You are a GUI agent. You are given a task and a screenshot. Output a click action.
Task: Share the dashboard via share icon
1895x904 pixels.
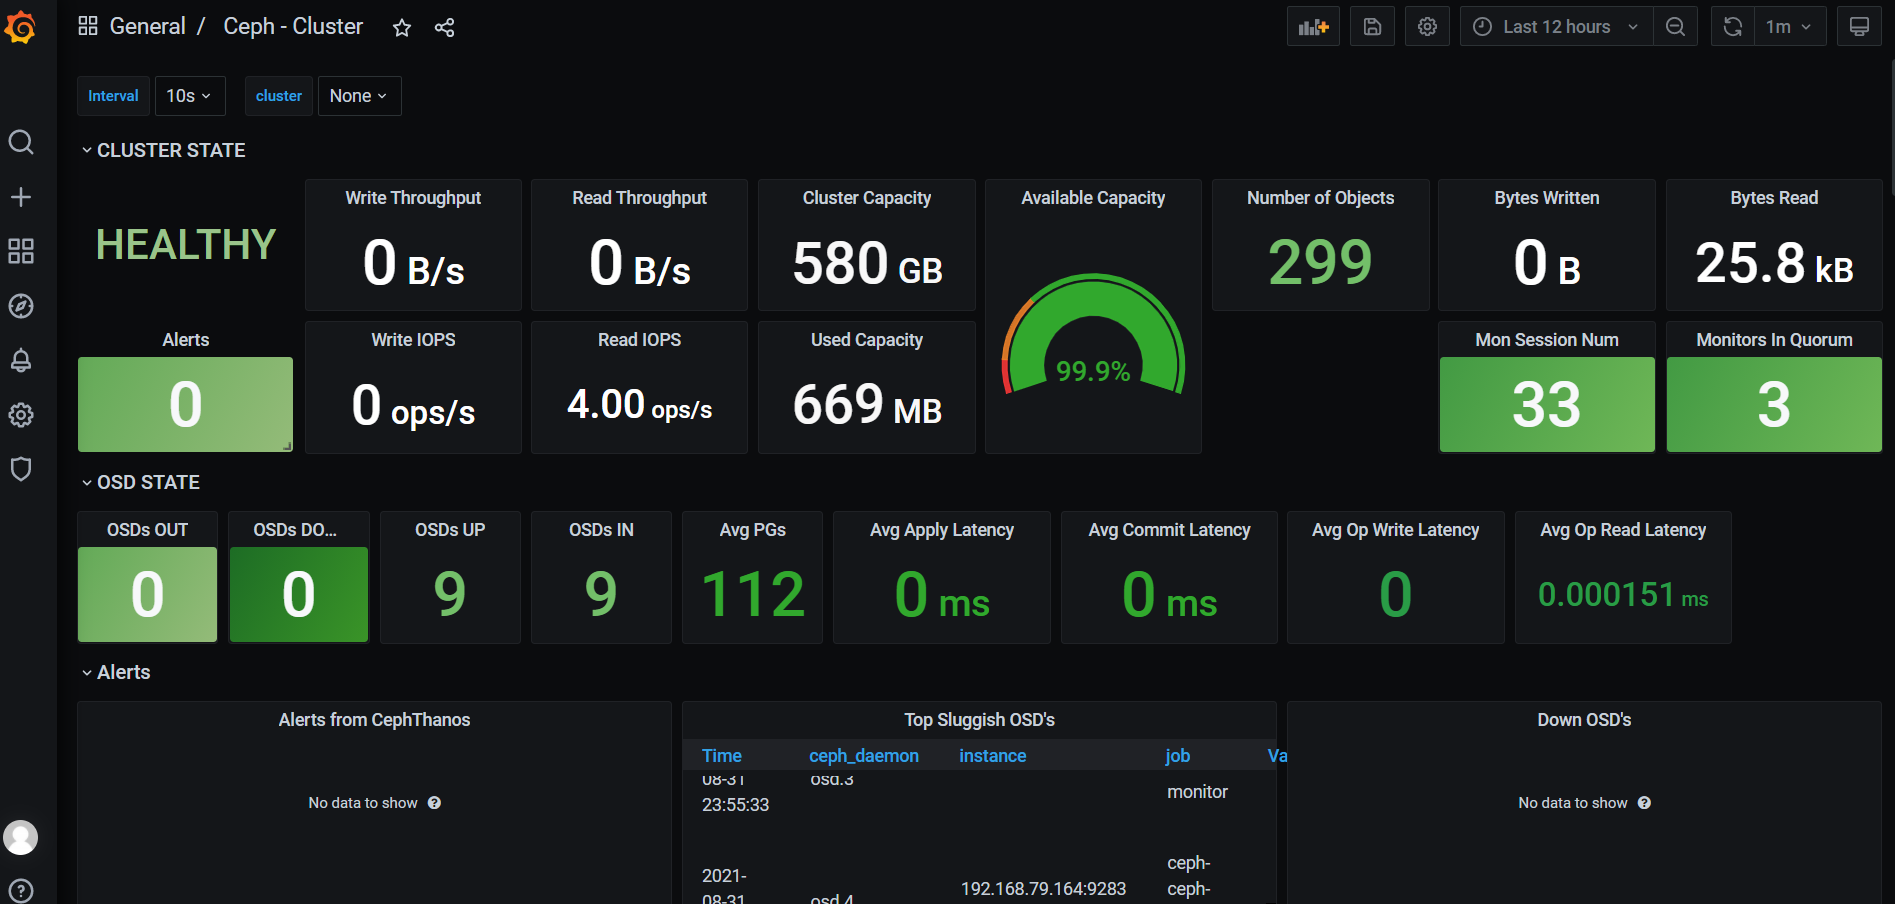[x=445, y=28]
